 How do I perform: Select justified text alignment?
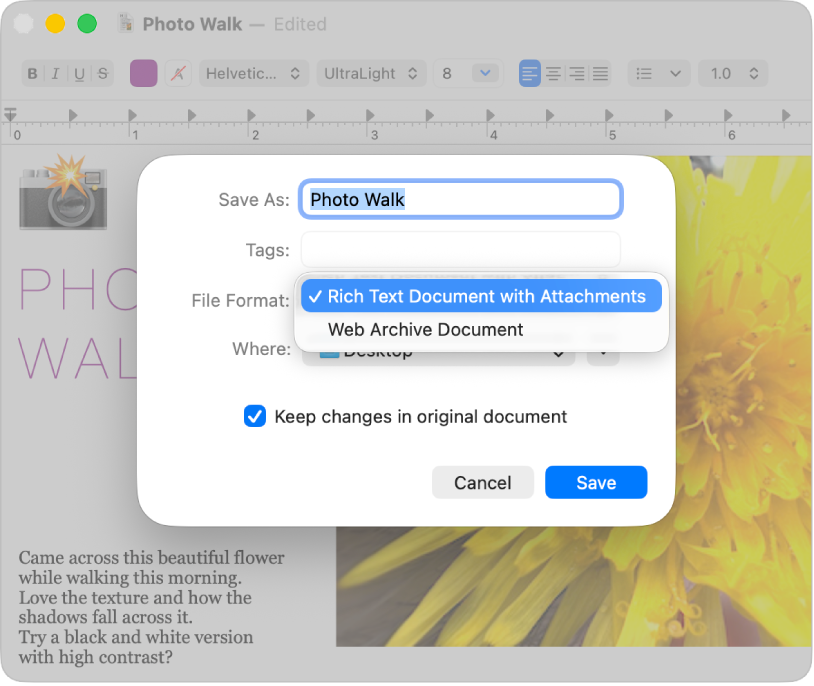tap(600, 72)
